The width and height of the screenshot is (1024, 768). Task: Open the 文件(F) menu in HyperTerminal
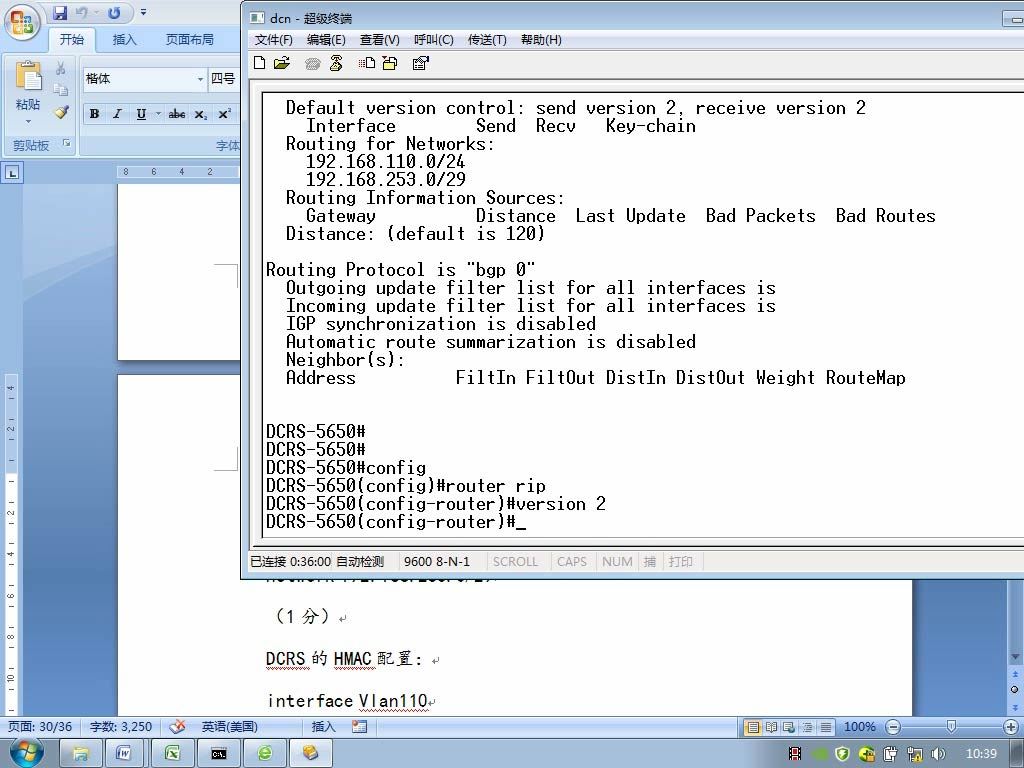pyautogui.click(x=274, y=40)
